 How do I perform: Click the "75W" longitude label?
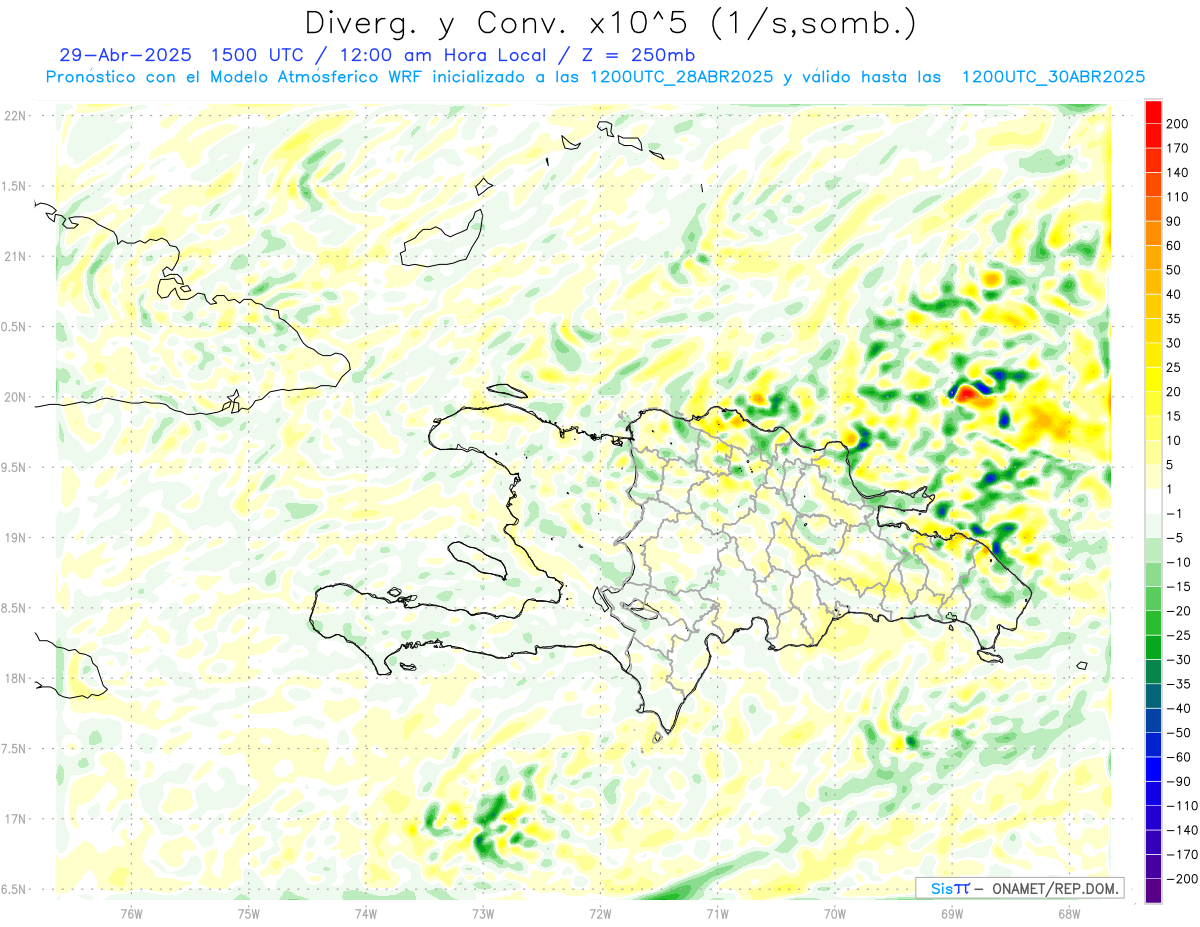[249, 914]
